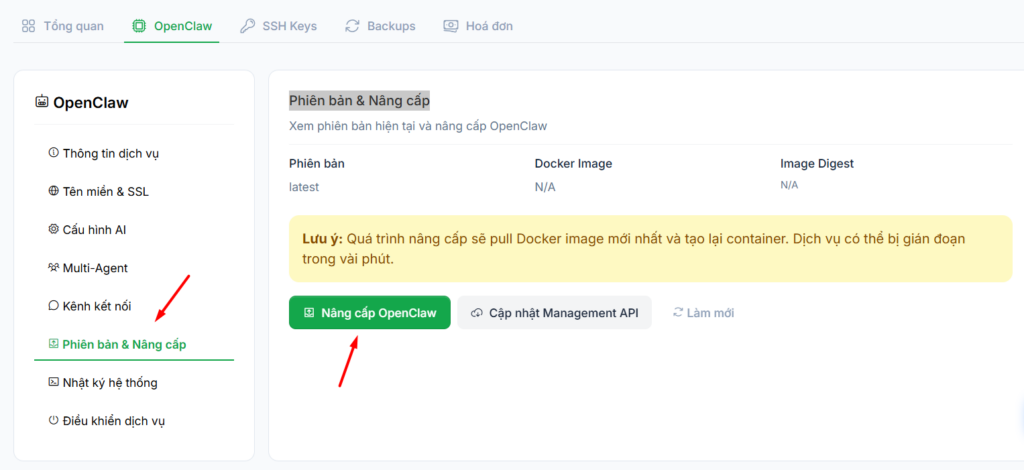The height and width of the screenshot is (470, 1024).
Task: Click the Docker Image label
Action: (573, 164)
